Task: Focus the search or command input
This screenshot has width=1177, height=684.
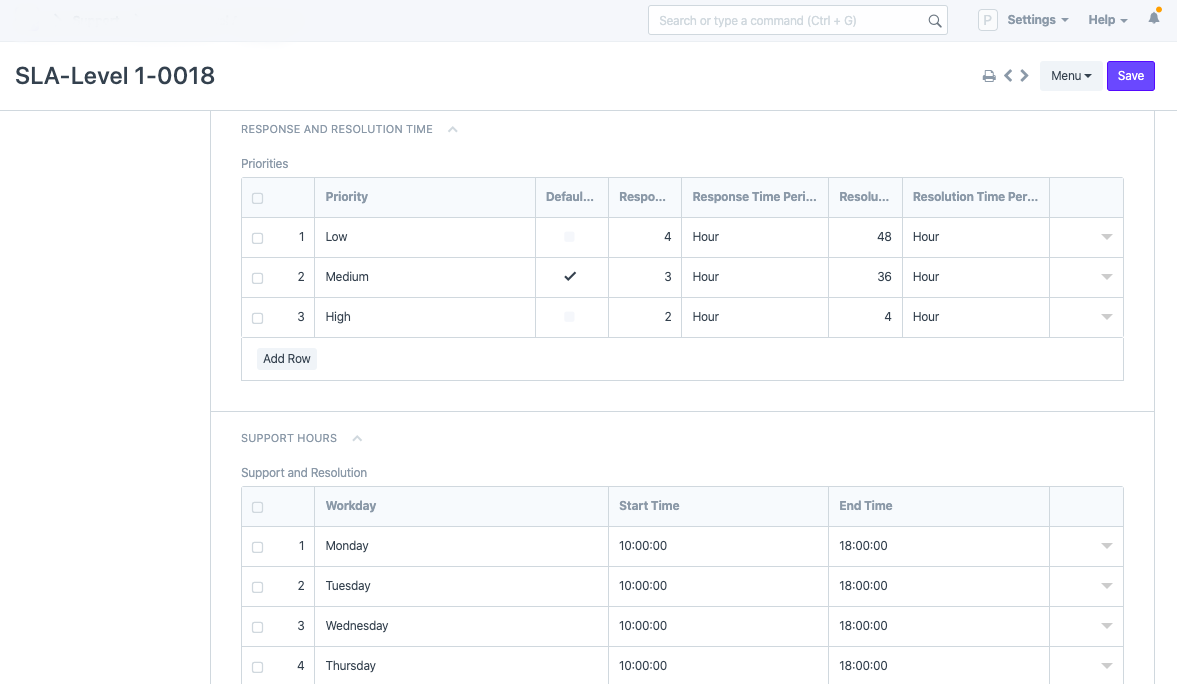Action: click(x=790, y=21)
